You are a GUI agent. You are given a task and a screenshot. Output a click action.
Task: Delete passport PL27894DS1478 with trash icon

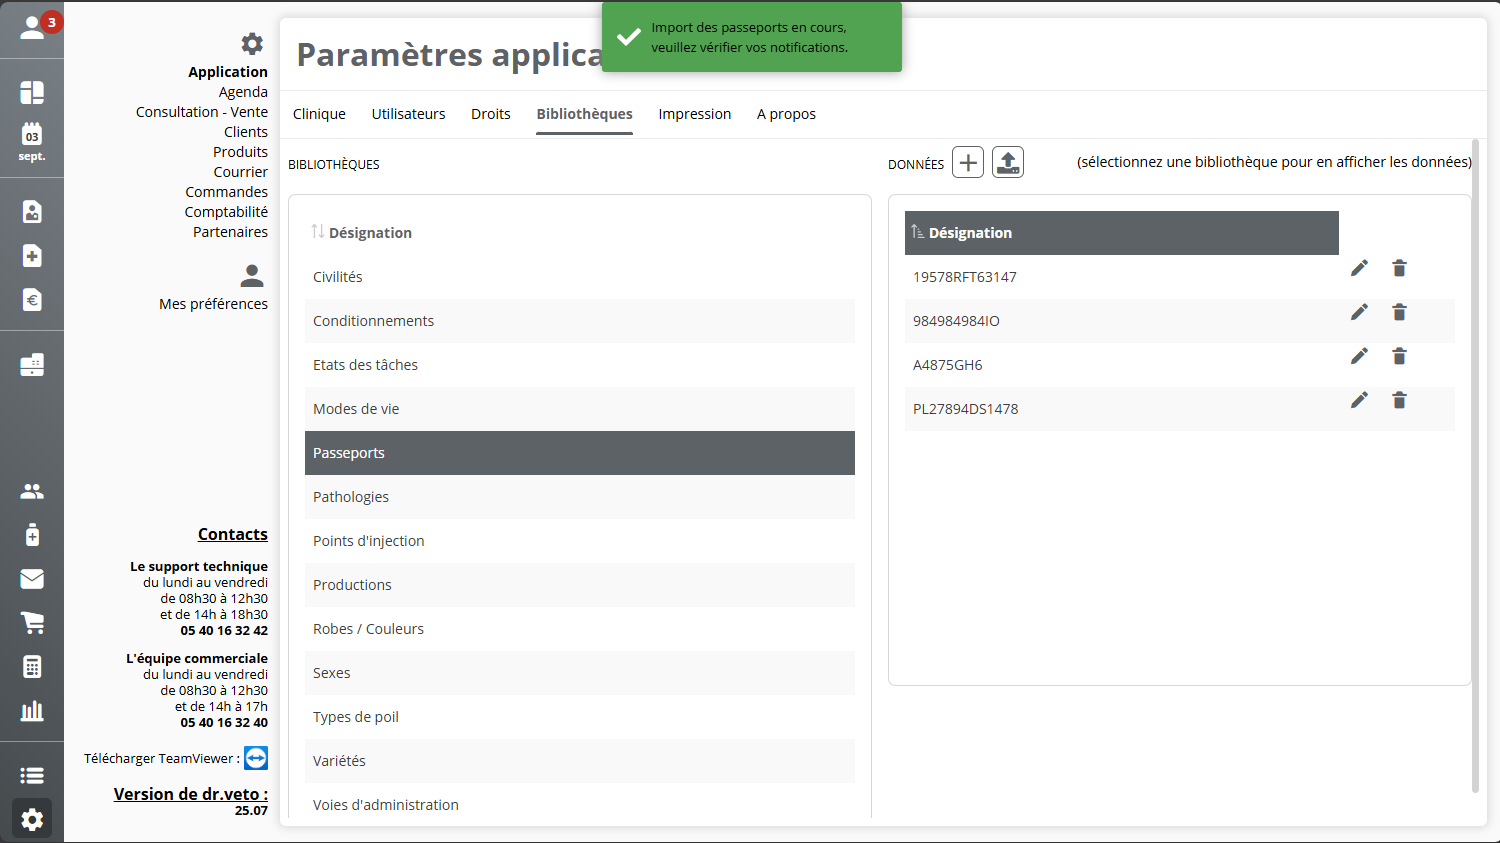(x=1399, y=400)
